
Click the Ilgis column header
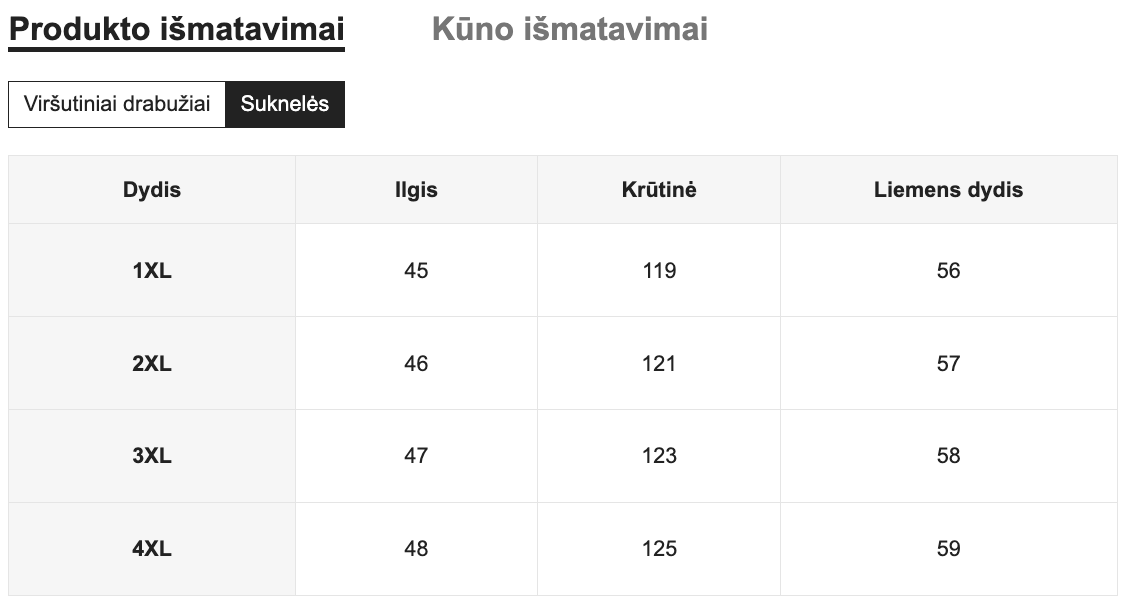[x=416, y=189]
